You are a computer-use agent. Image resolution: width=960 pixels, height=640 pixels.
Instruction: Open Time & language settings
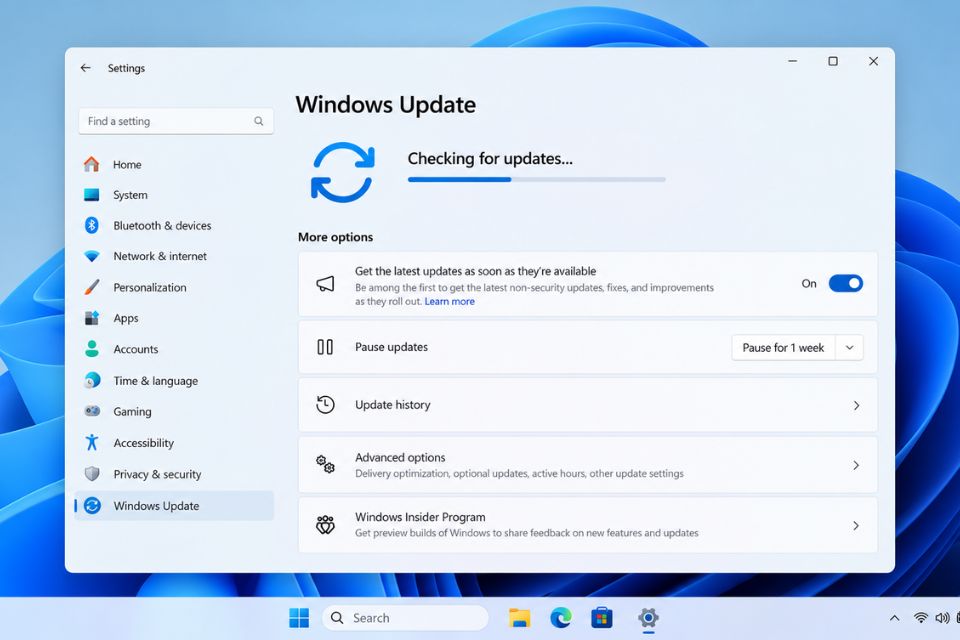pyautogui.click(x=173, y=380)
